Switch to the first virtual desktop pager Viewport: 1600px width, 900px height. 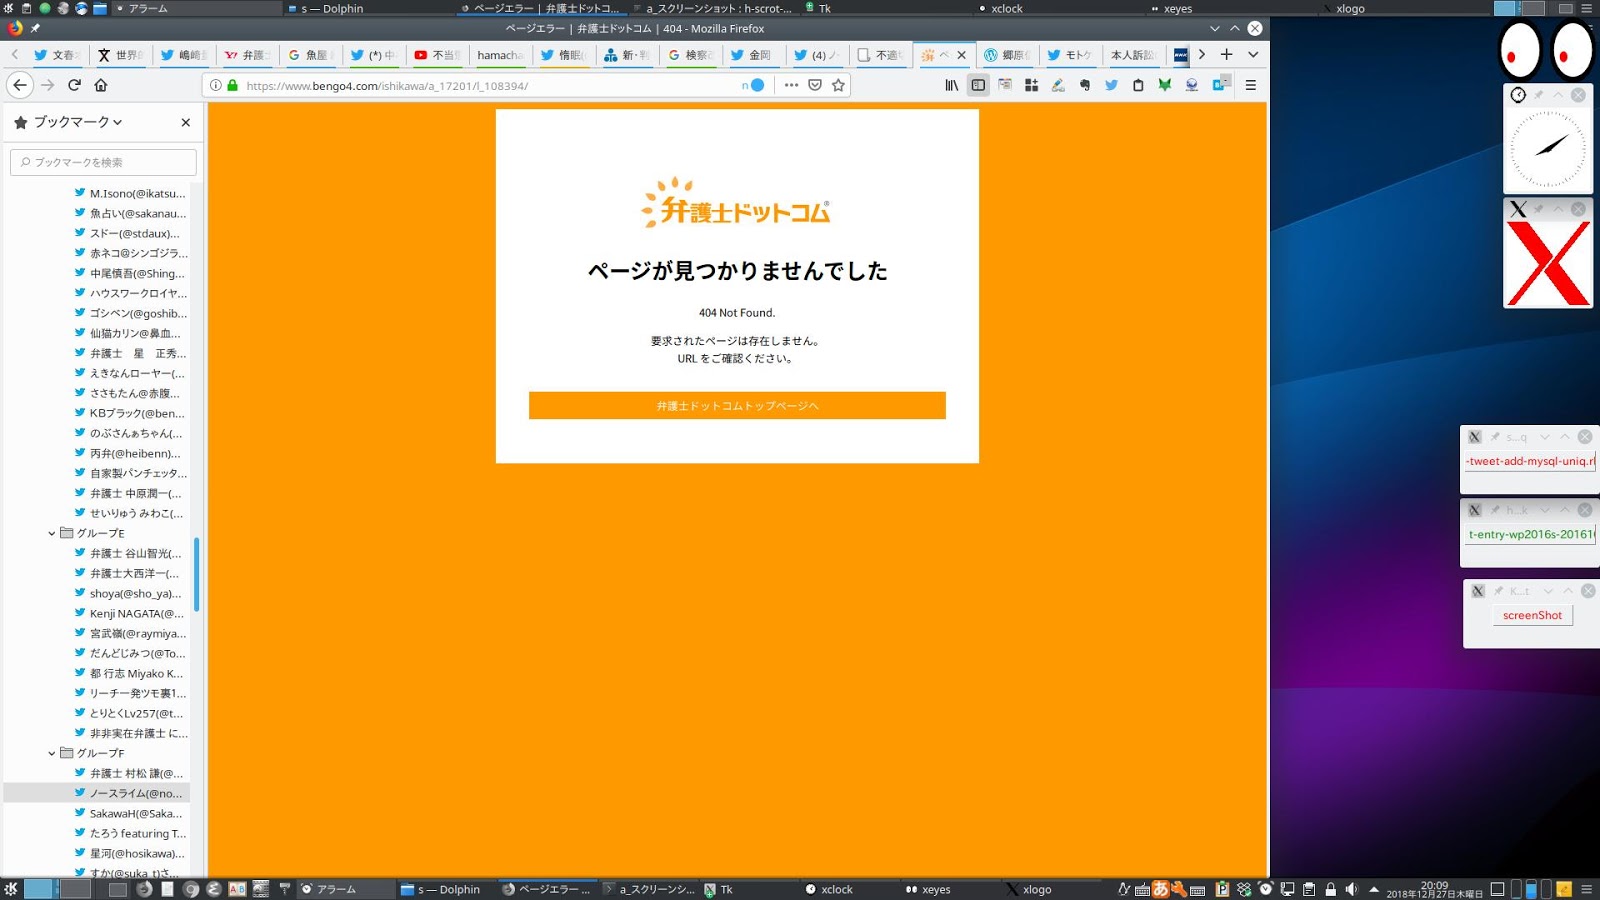click(x=38, y=889)
